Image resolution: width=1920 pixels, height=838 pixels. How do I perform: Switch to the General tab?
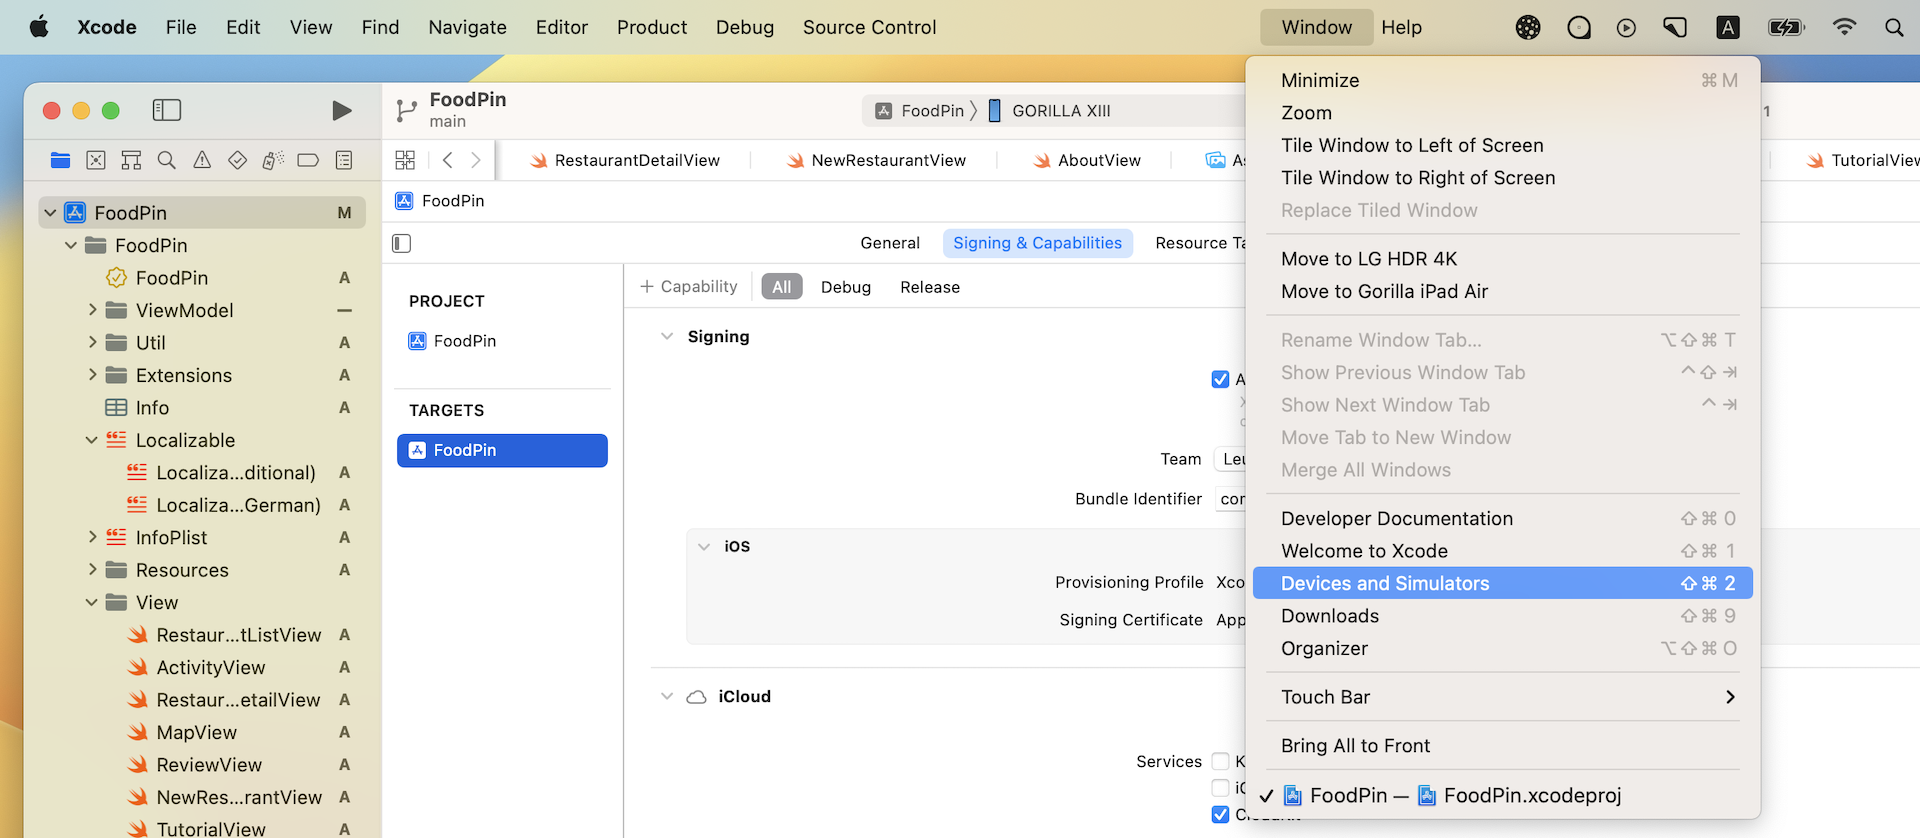click(x=889, y=243)
